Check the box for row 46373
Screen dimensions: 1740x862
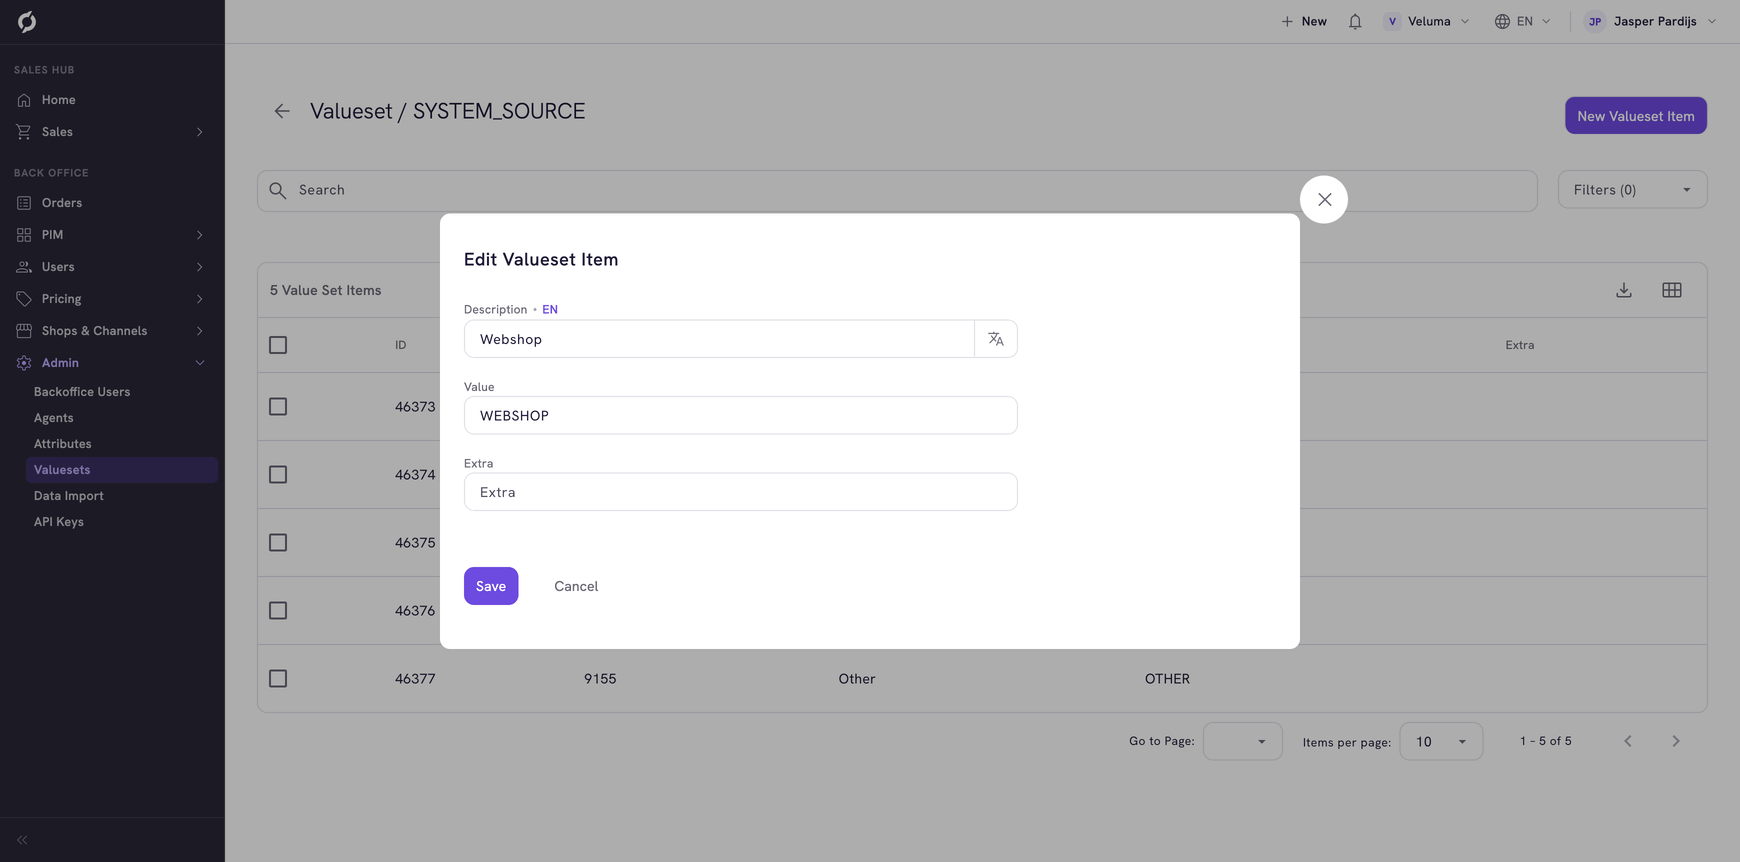278,407
